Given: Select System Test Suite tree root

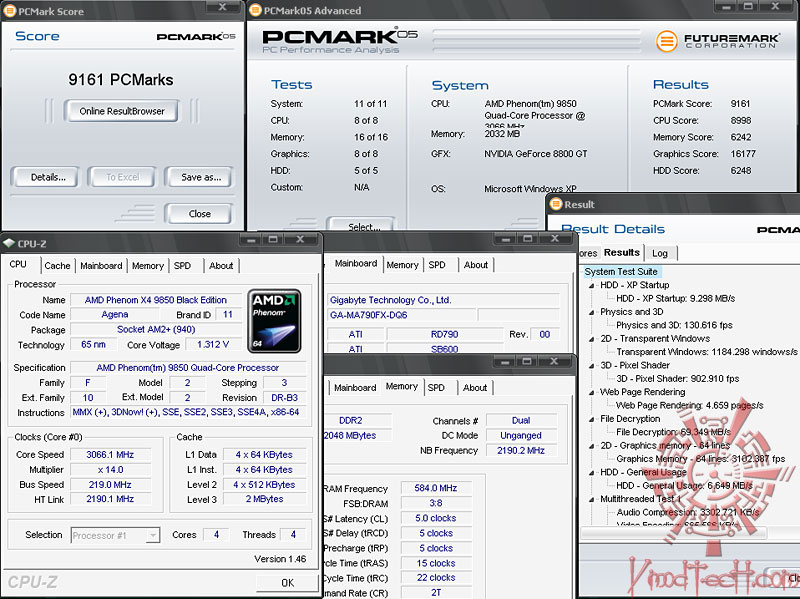Looking at the screenshot, I should click(x=621, y=271).
